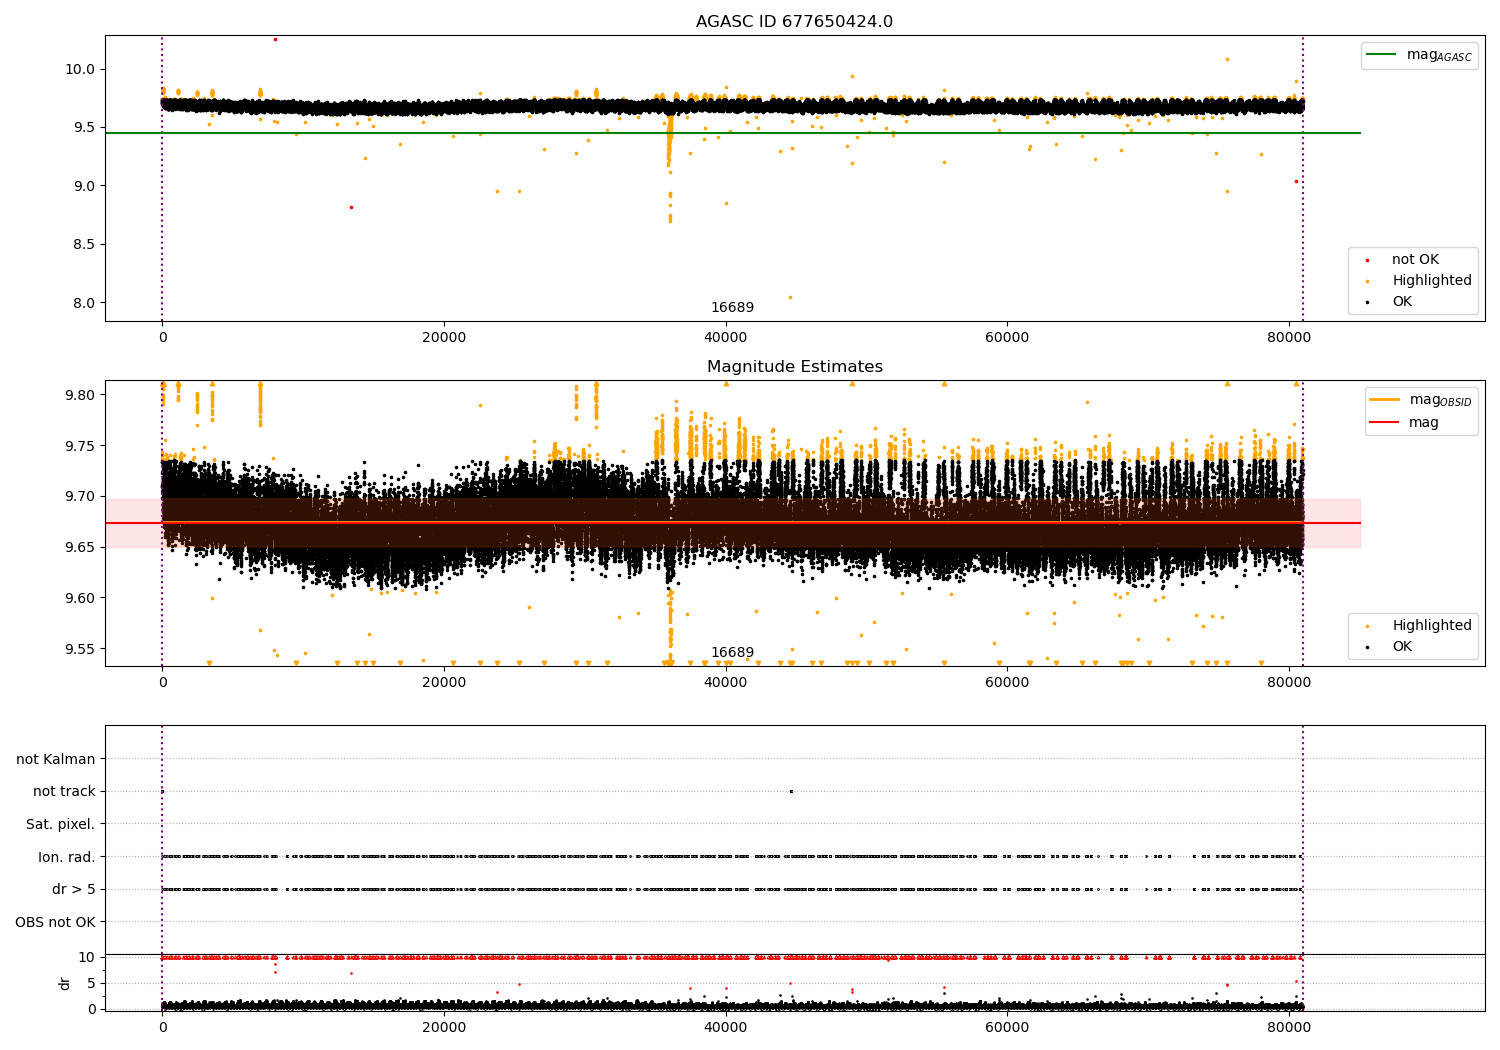
Task: Click the green mag AGASC legend line
Action: pyautogui.click(x=1381, y=55)
